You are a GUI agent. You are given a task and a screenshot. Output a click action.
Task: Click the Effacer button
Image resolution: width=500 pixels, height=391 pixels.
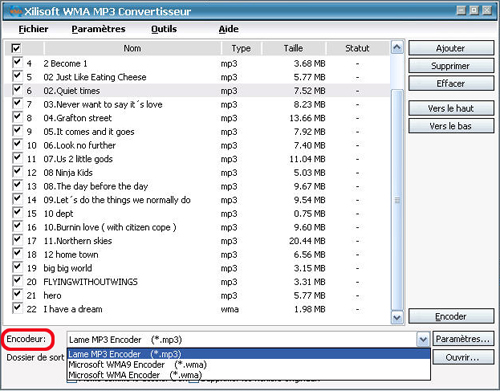point(451,83)
